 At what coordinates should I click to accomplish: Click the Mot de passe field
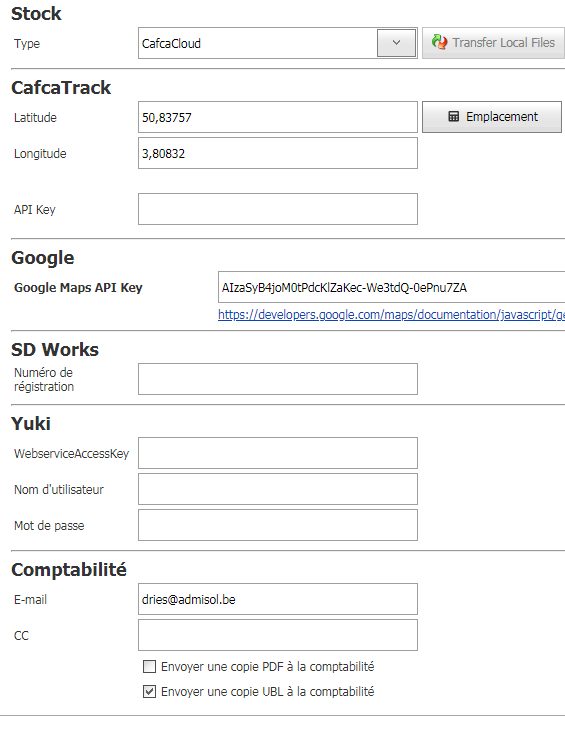tap(277, 525)
